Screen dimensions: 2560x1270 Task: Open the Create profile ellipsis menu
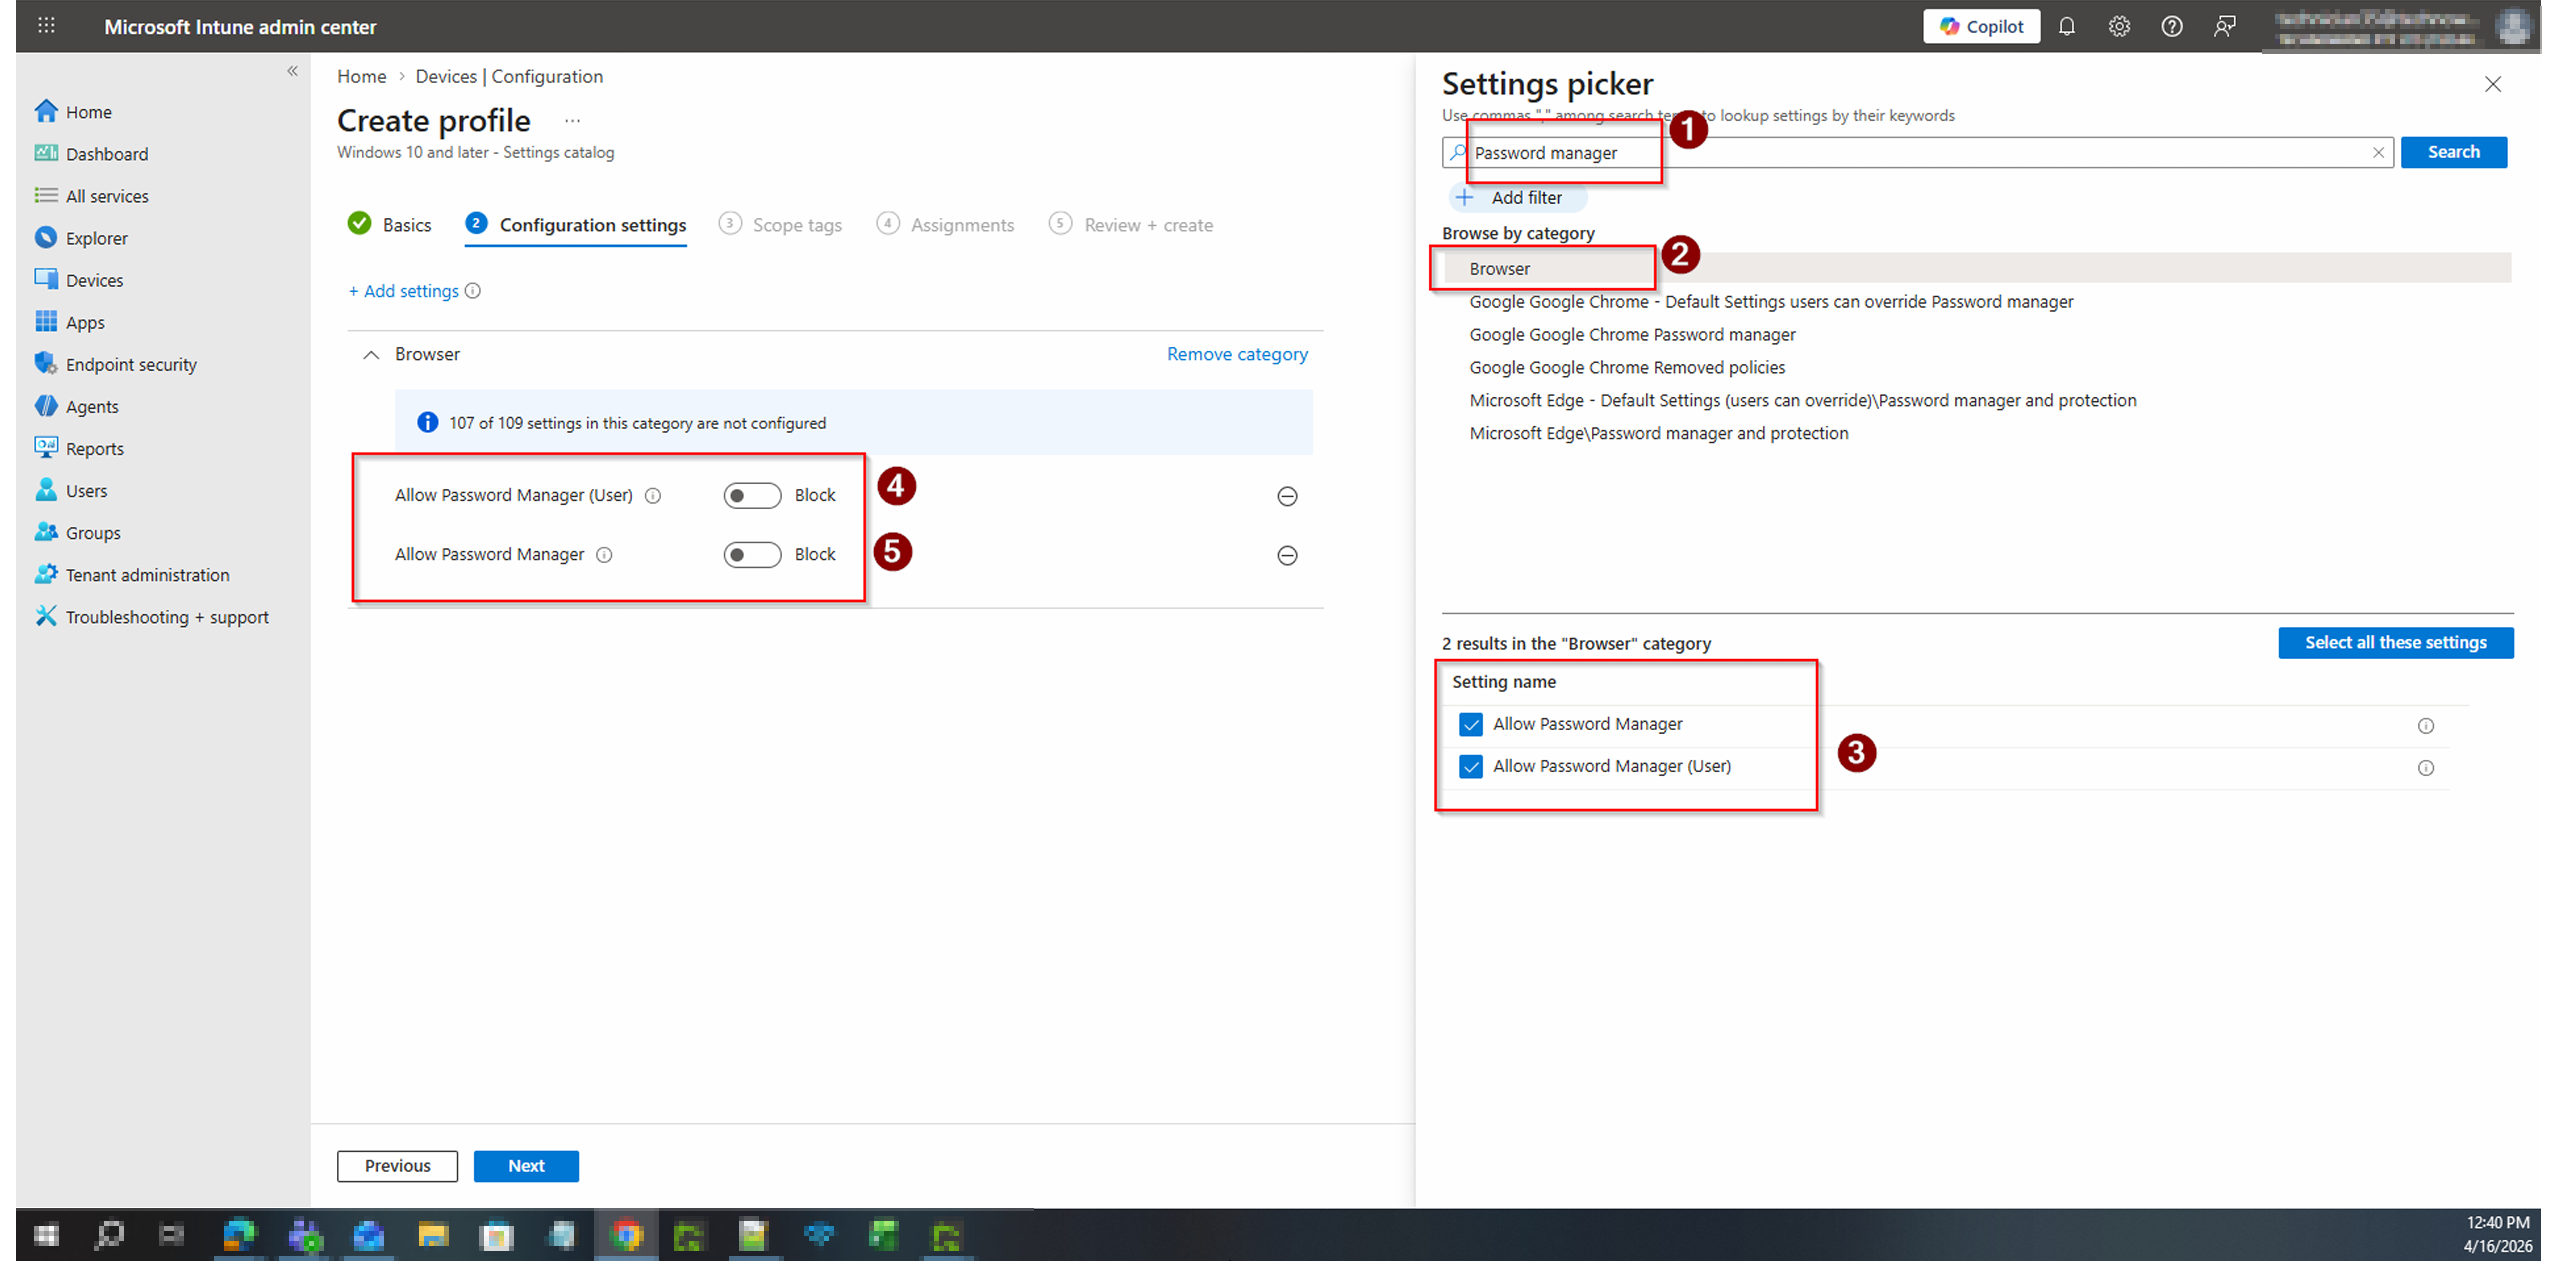[x=572, y=120]
